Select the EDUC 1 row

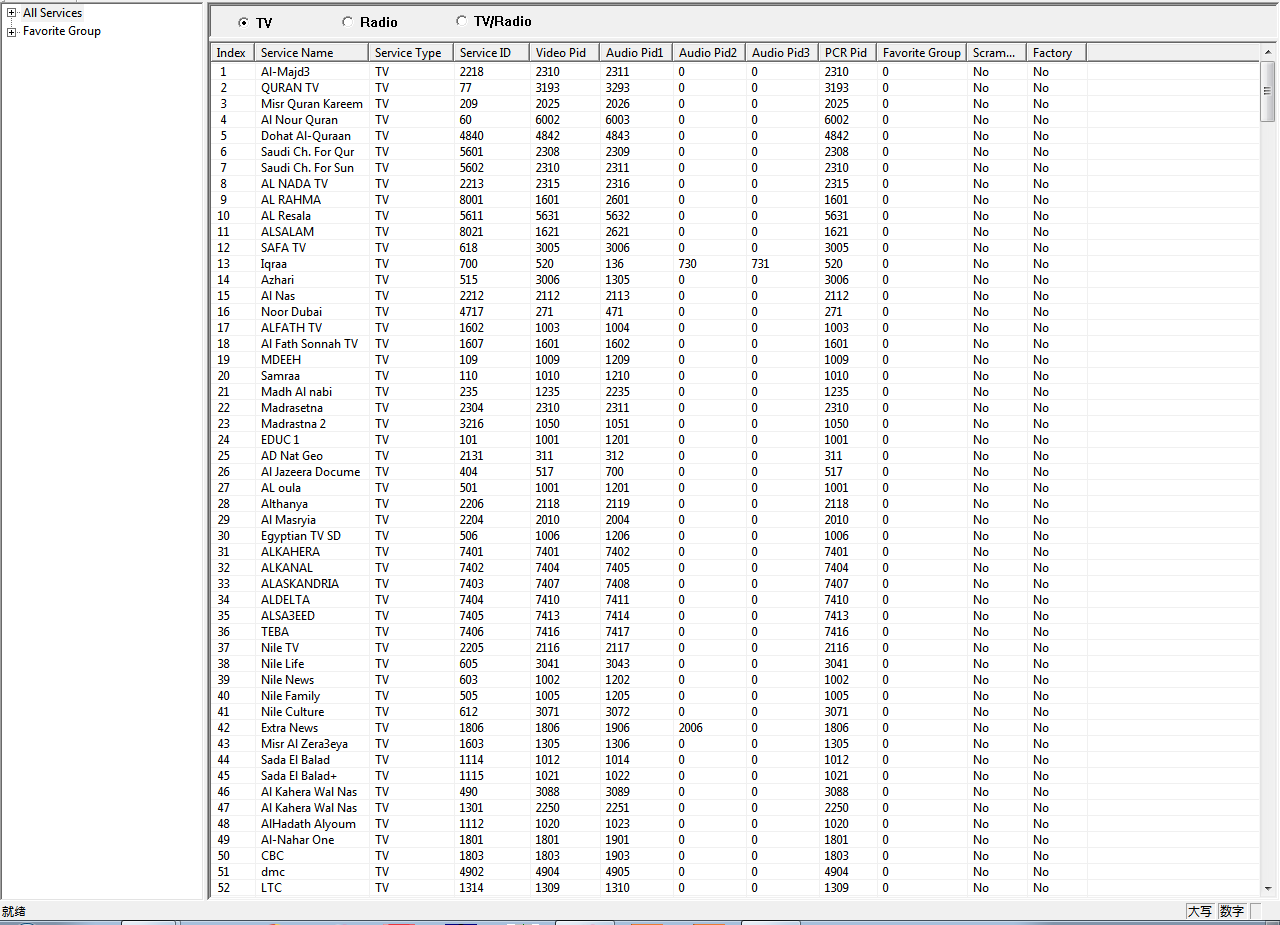[x=649, y=440]
